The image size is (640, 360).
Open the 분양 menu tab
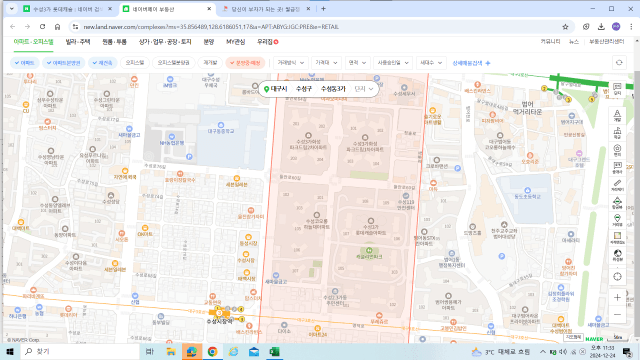tap(209, 42)
